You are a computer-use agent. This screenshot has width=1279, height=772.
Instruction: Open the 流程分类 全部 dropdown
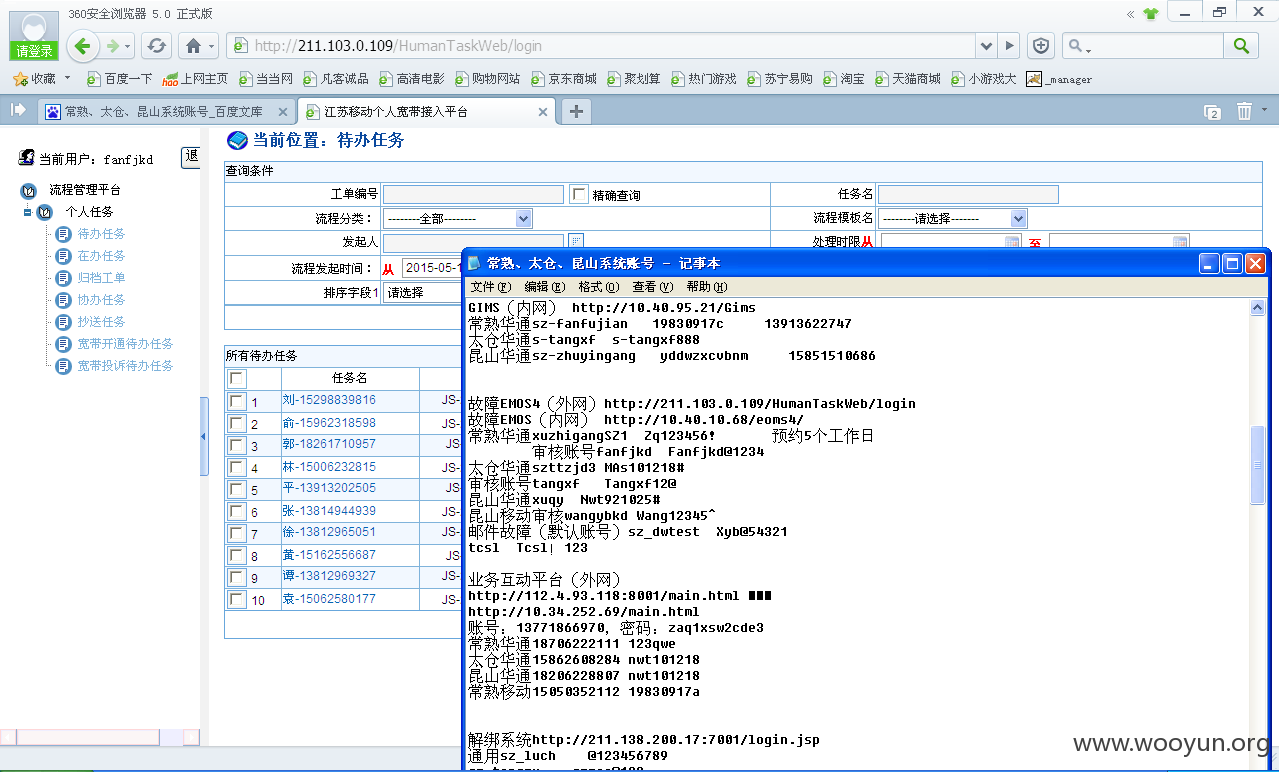458,218
